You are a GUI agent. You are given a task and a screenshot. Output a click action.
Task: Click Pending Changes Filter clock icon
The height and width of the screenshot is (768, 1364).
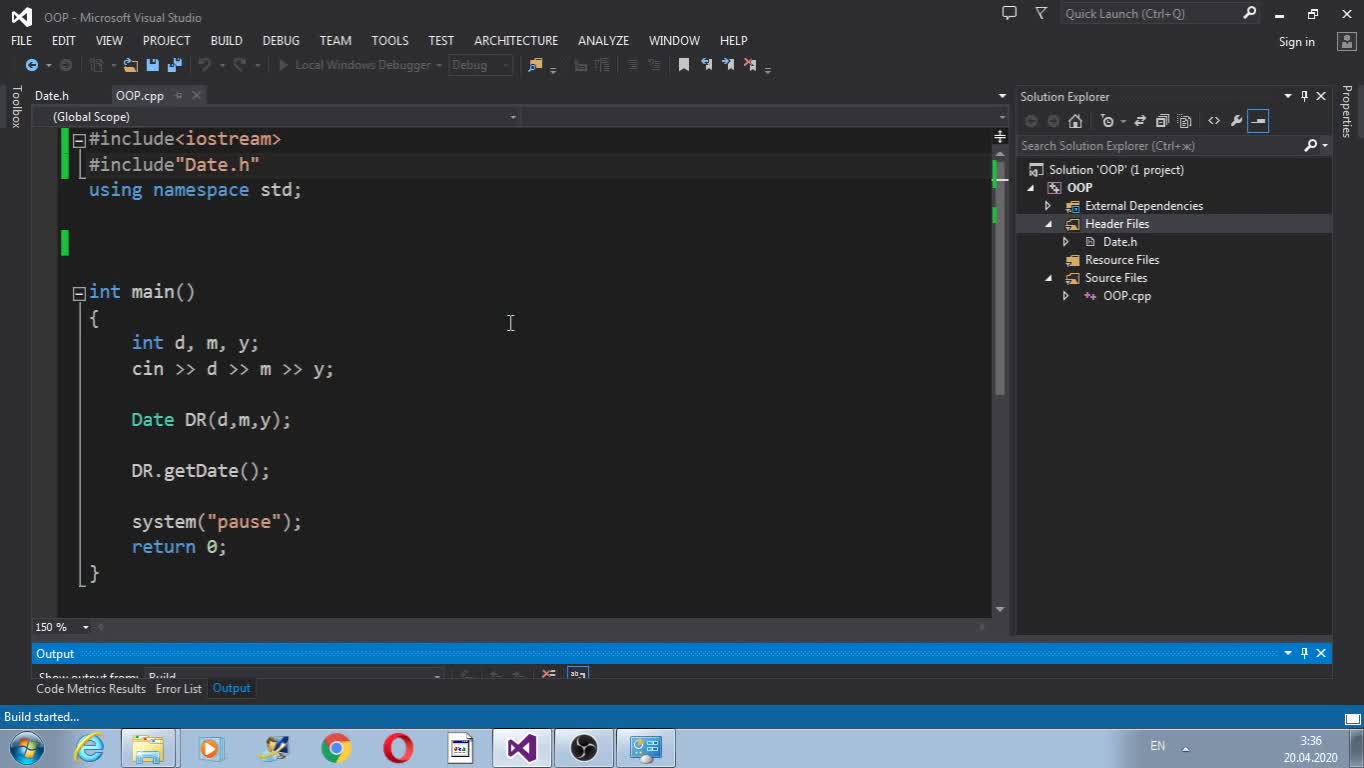[x=1107, y=121]
